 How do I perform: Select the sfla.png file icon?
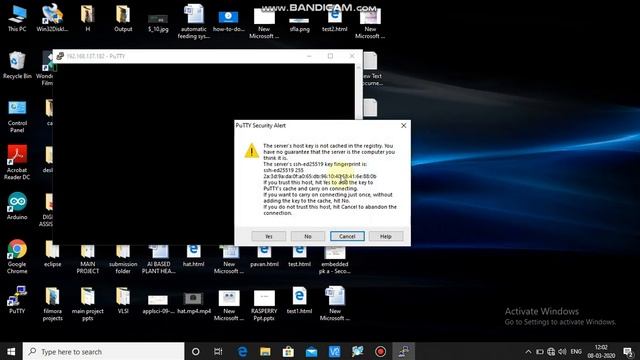pos(299,24)
